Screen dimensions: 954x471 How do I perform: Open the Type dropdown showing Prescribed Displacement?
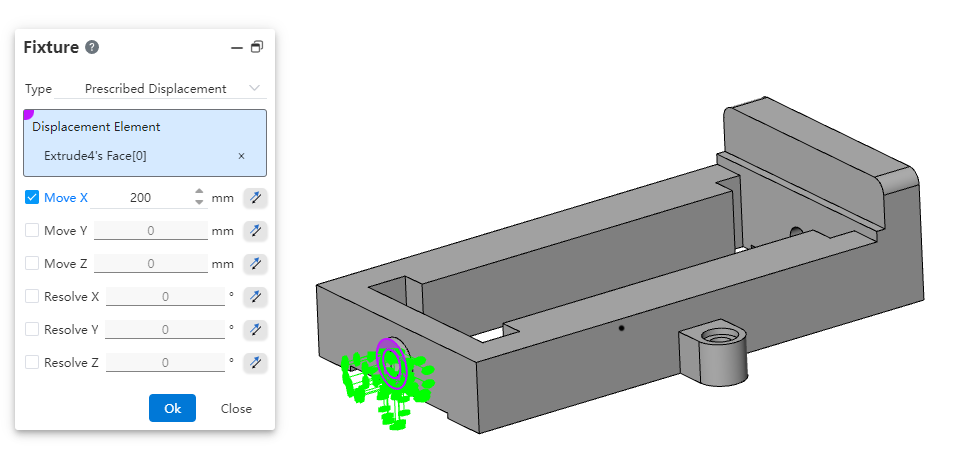[170, 89]
